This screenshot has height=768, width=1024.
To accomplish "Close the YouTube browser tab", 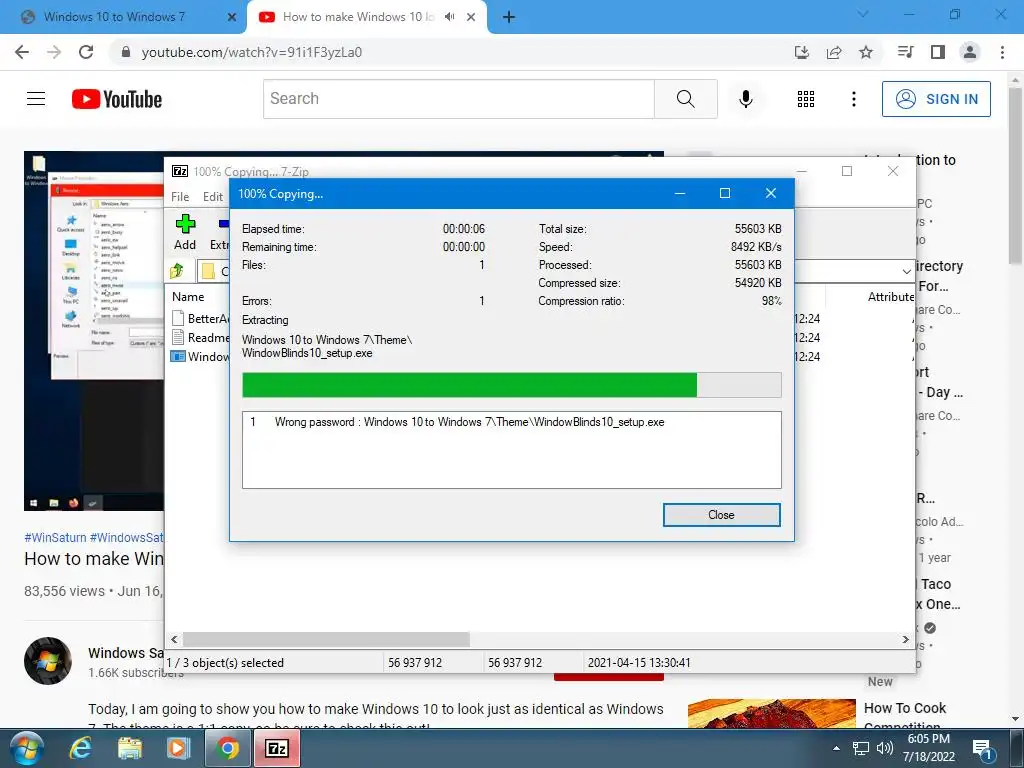I will point(471,17).
